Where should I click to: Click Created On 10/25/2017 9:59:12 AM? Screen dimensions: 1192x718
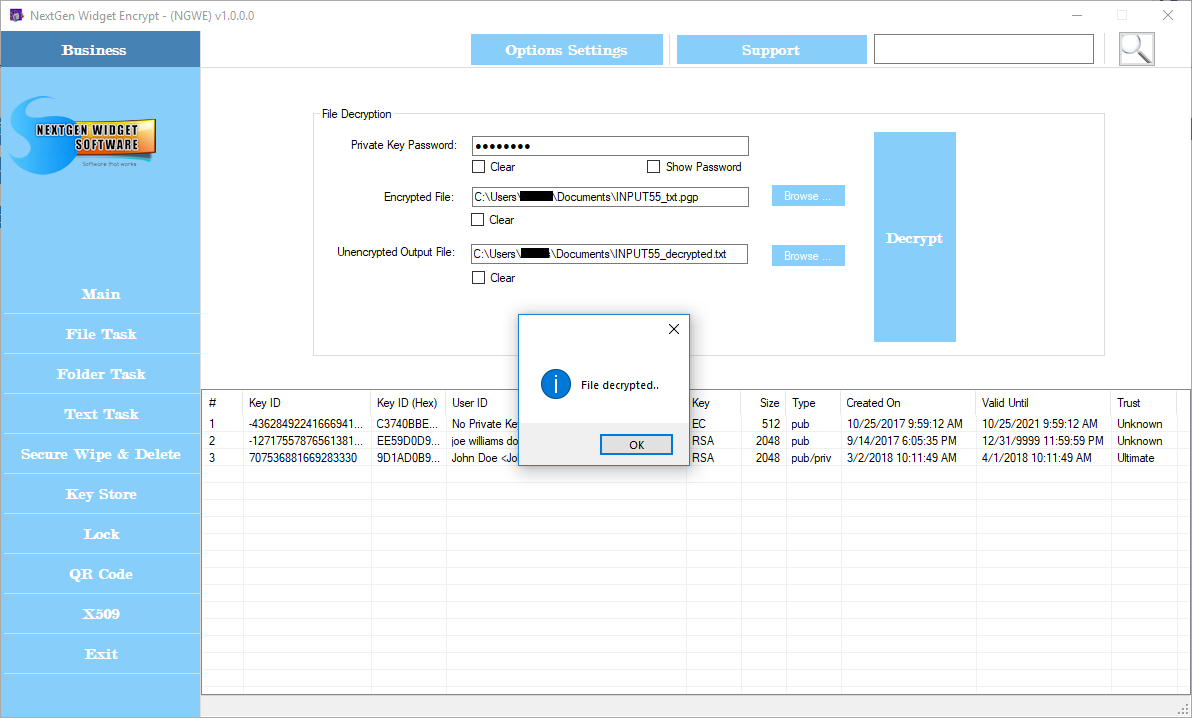coord(905,424)
